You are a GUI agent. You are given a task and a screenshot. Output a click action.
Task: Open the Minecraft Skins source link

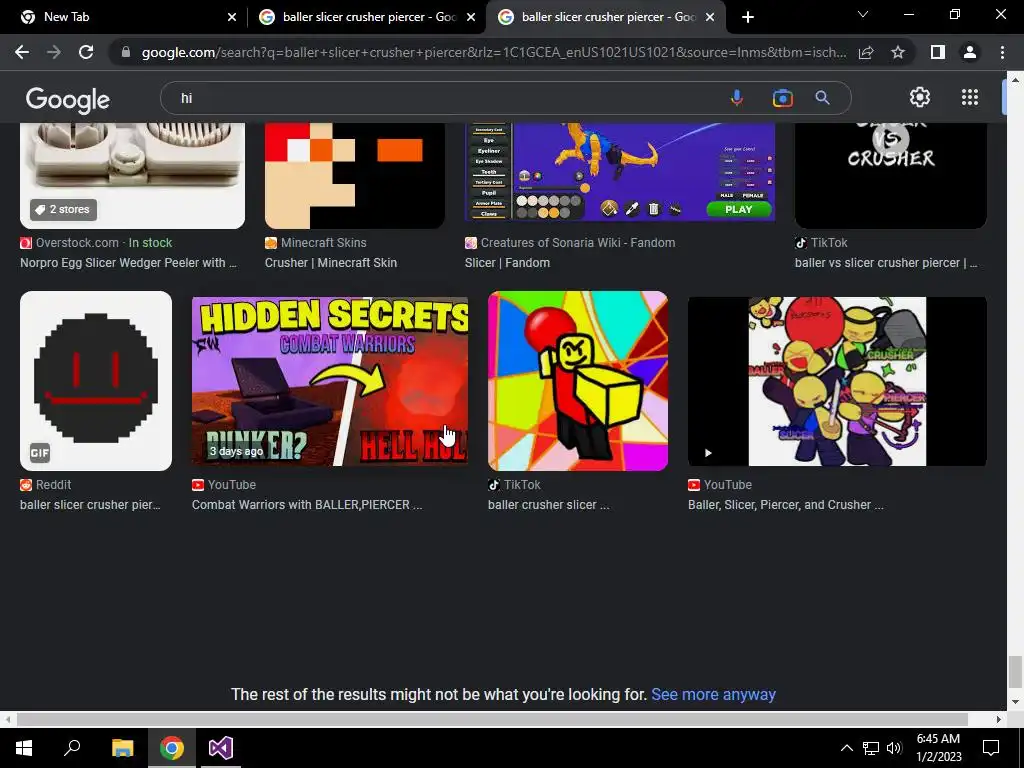pyautogui.click(x=315, y=243)
